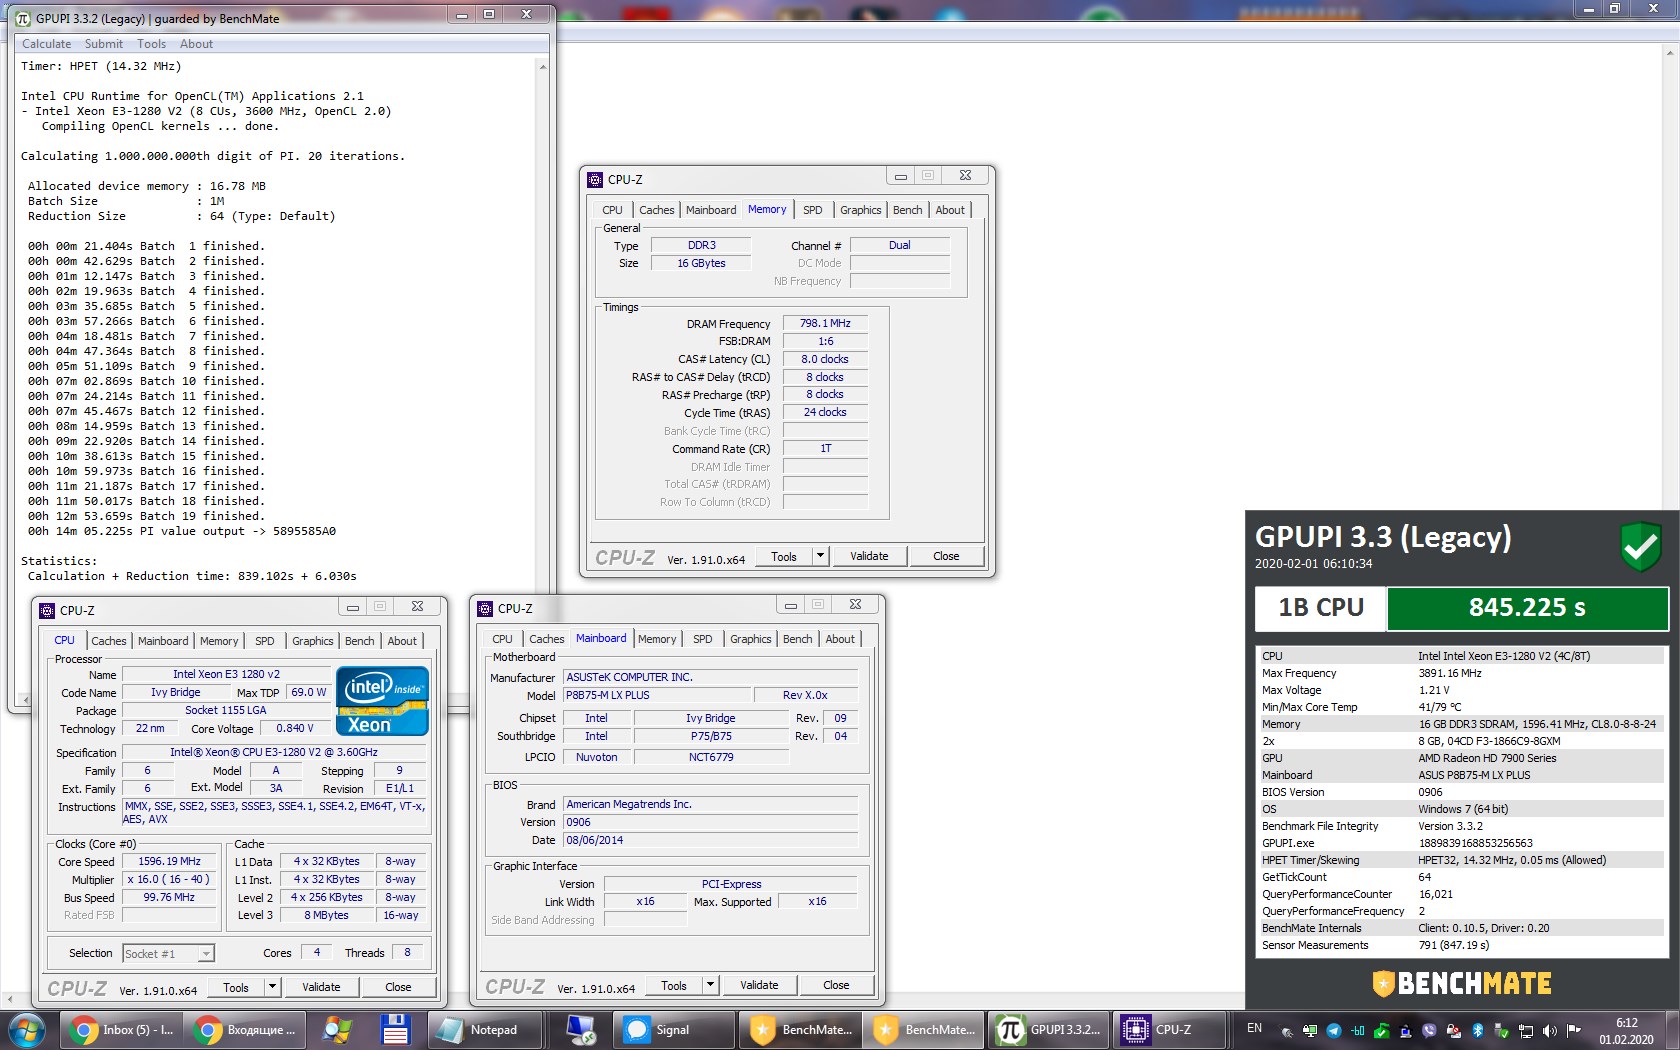Click the network connection tray icon
This screenshot has height=1050, width=1680.
tap(1526, 1030)
